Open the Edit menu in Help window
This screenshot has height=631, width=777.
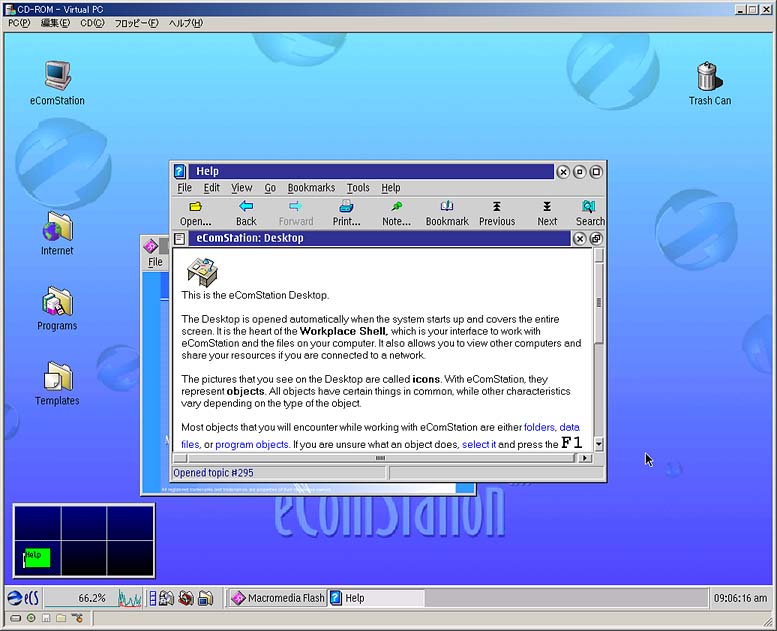[212, 188]
